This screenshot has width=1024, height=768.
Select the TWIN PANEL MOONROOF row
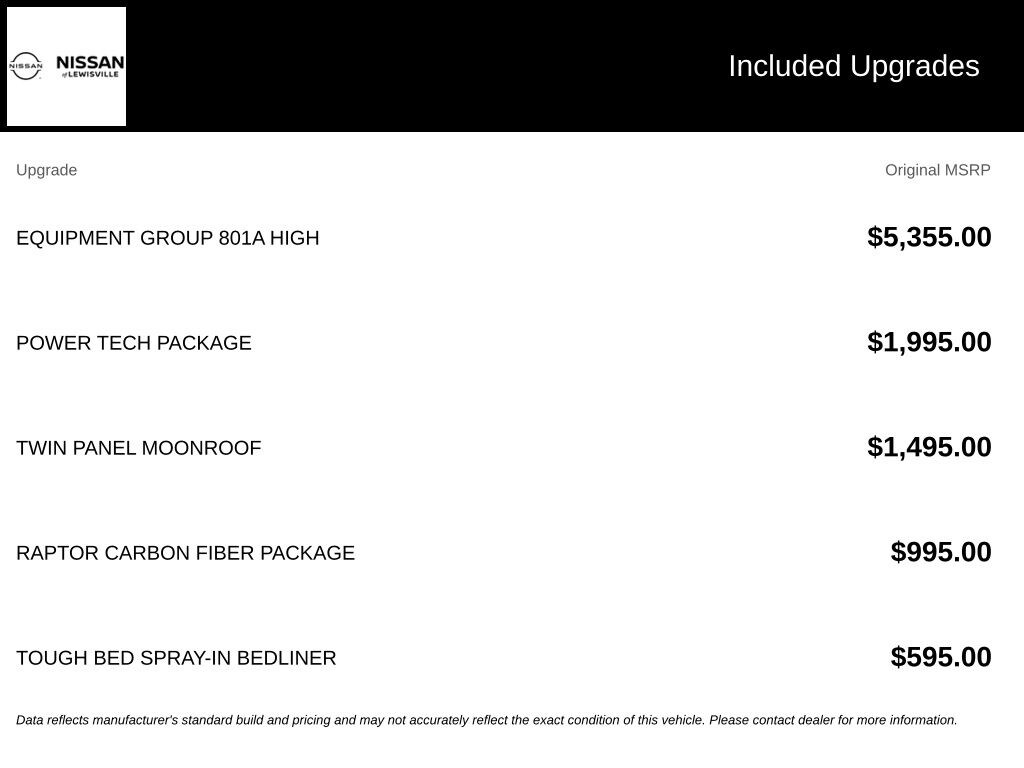[x=504, y=448]
